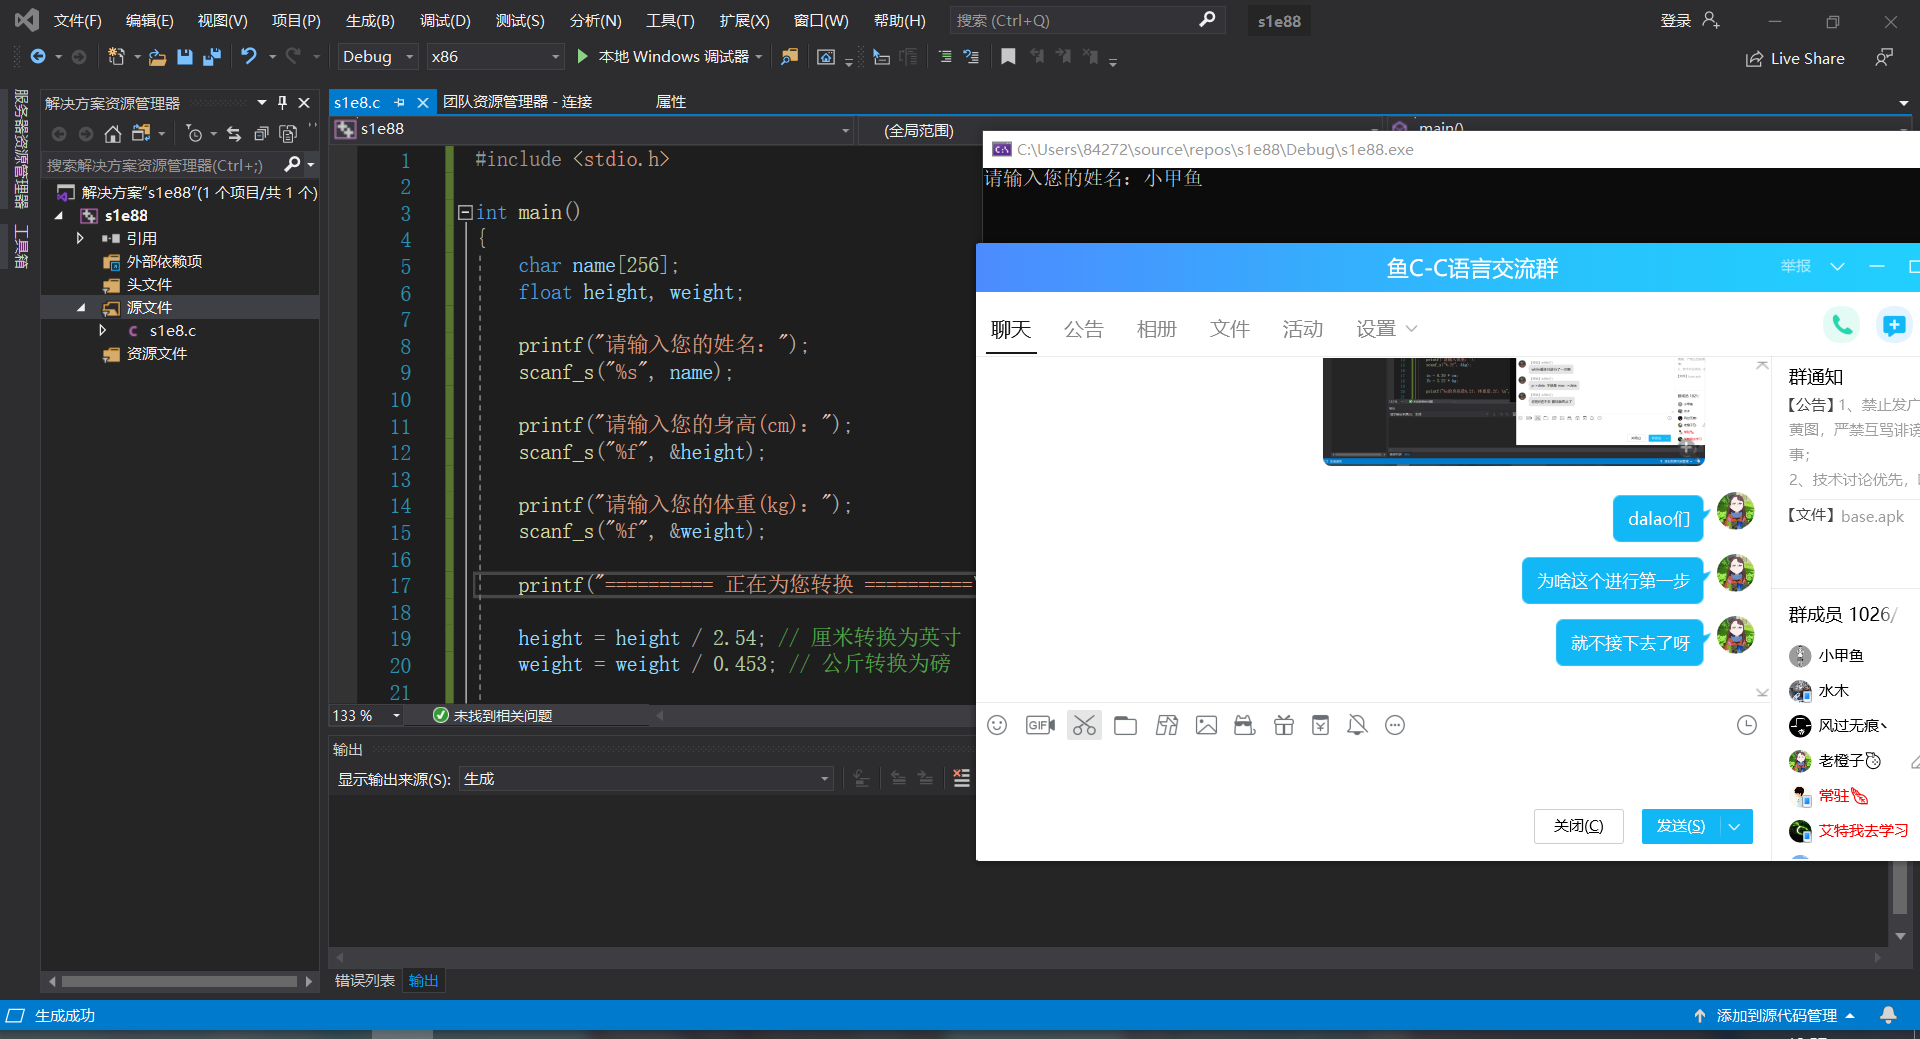Click the GIF icon in chat toolbar

pyautogui.click(x=1040, y=725)
